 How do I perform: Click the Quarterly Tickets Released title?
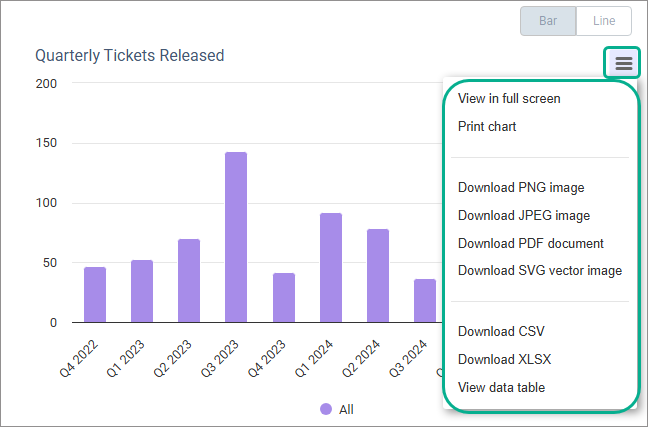click(130, 55)
